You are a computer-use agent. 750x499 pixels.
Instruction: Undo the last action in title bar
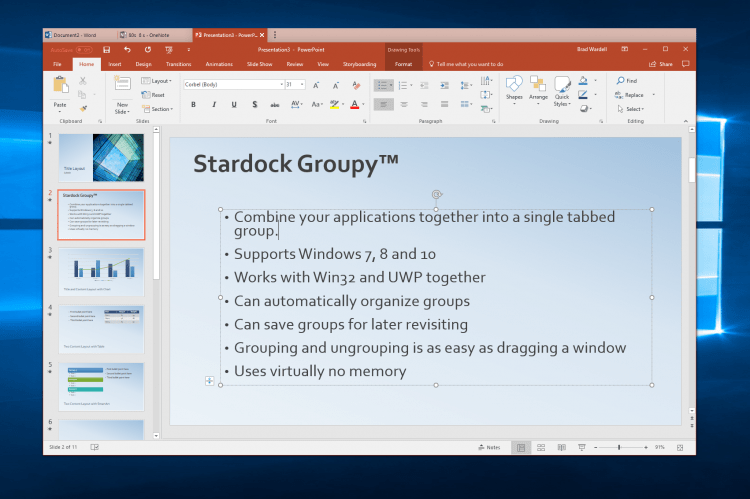127,48
